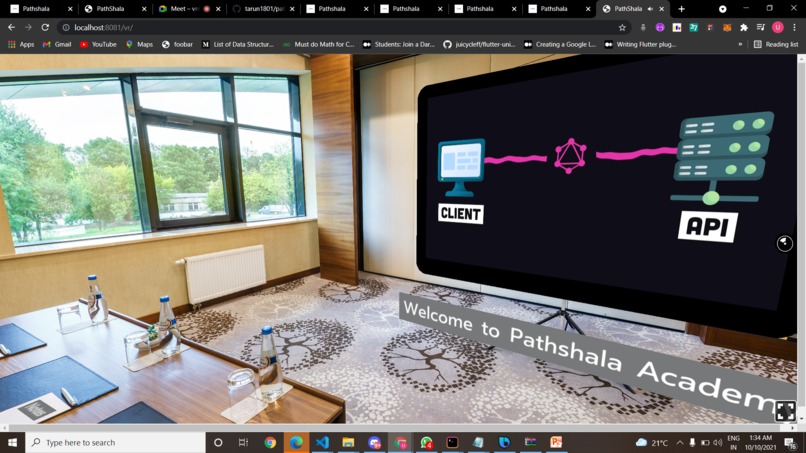Open the terminal app from the taskbar
This screenshot has width=806, height=453.
point(452,442)
